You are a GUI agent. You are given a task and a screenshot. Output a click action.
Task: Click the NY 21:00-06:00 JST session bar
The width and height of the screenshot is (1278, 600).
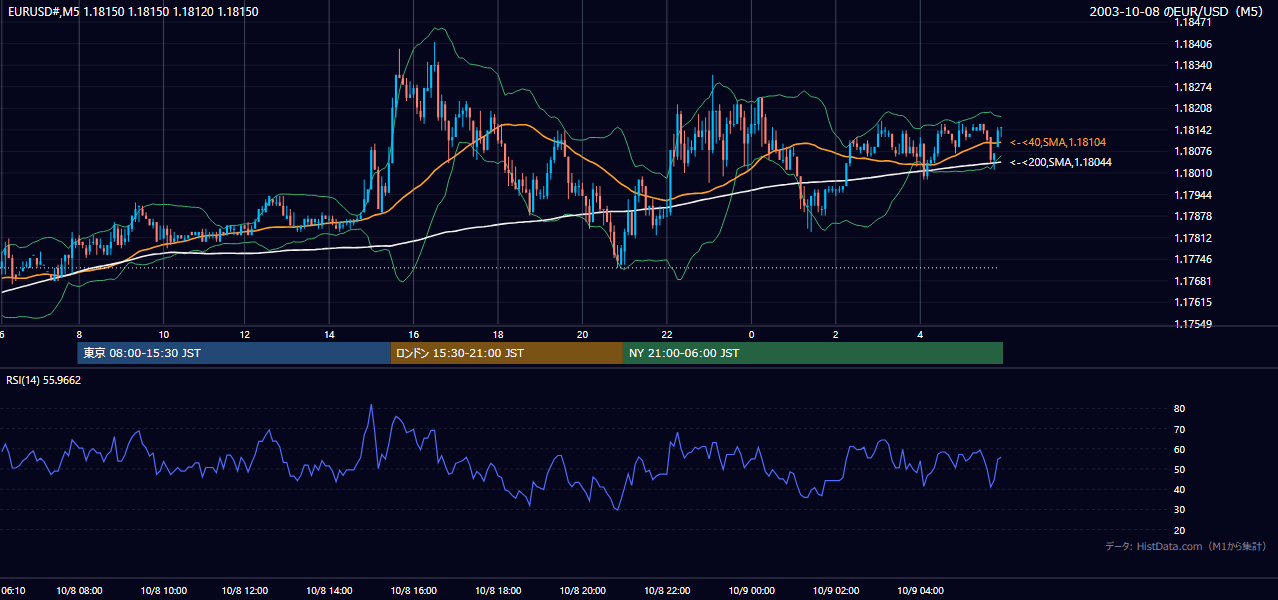pyautogui.click(x=813, y=353)
